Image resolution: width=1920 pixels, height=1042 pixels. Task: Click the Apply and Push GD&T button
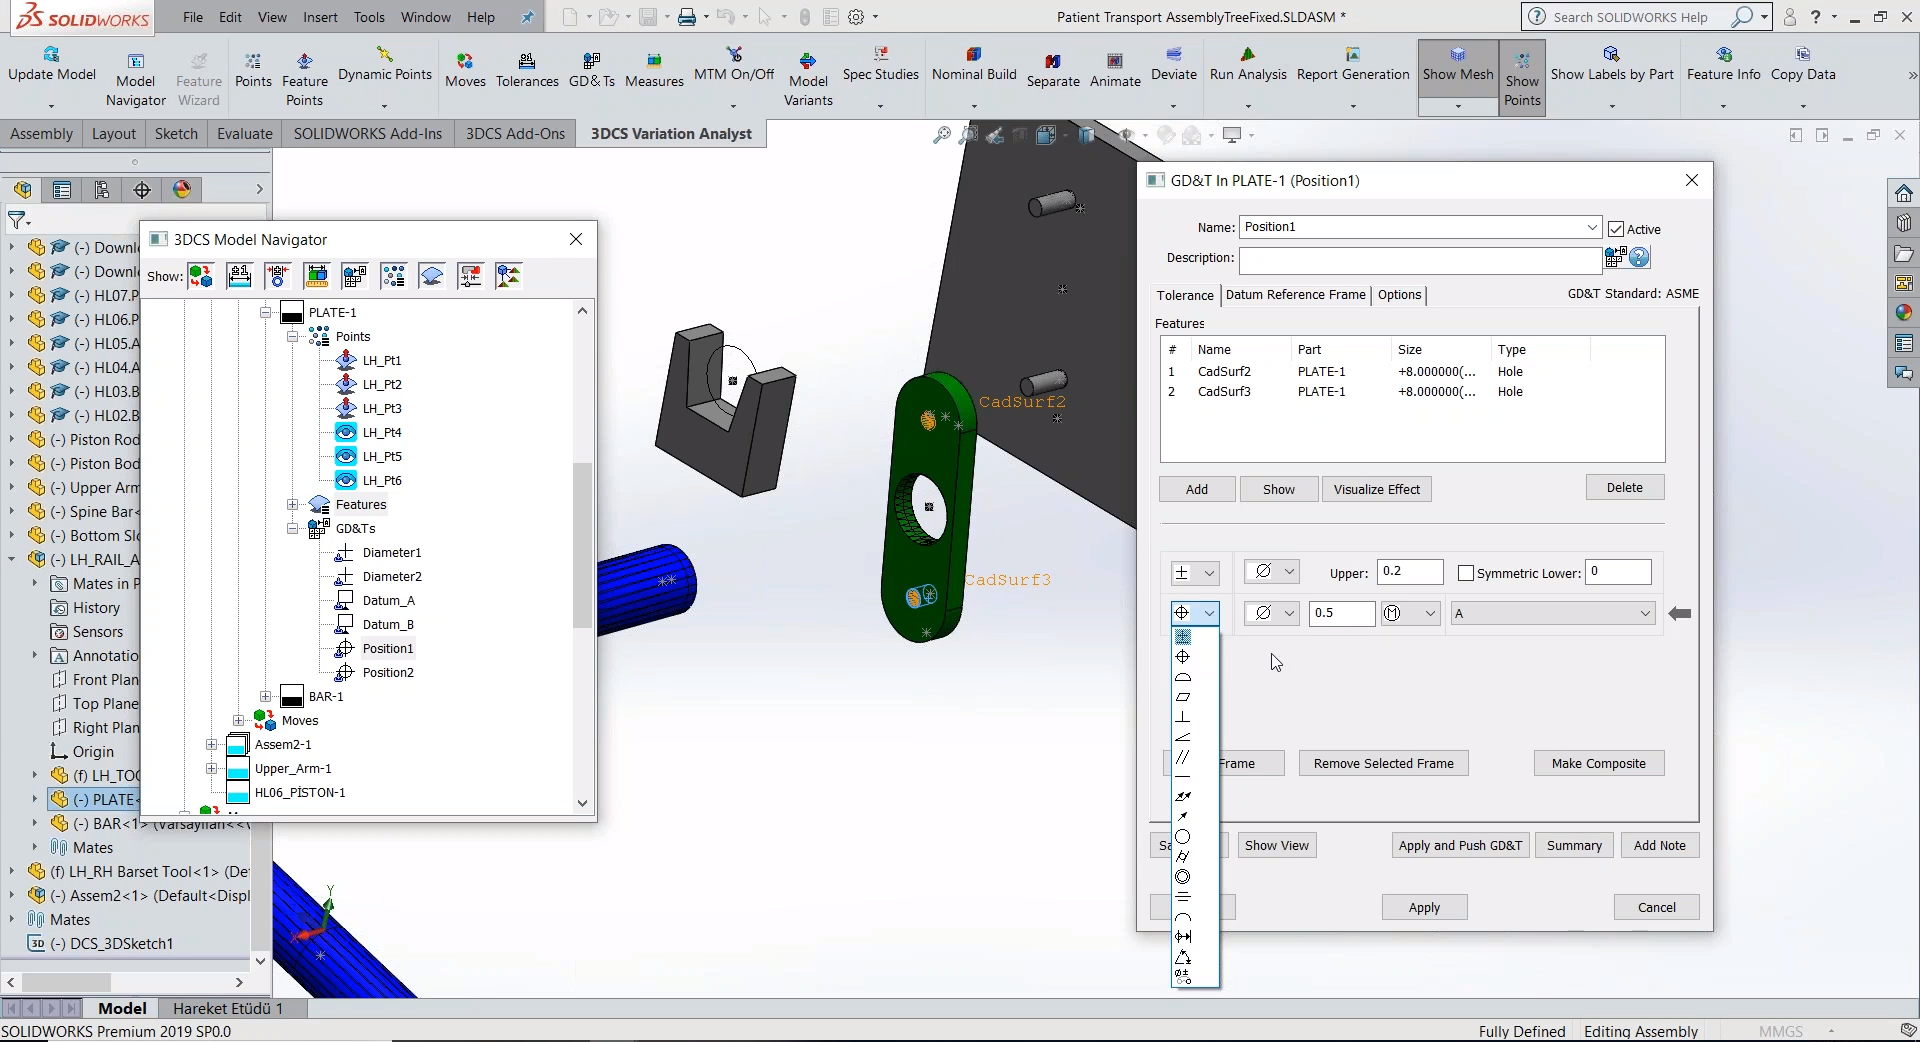point(1459,845)
